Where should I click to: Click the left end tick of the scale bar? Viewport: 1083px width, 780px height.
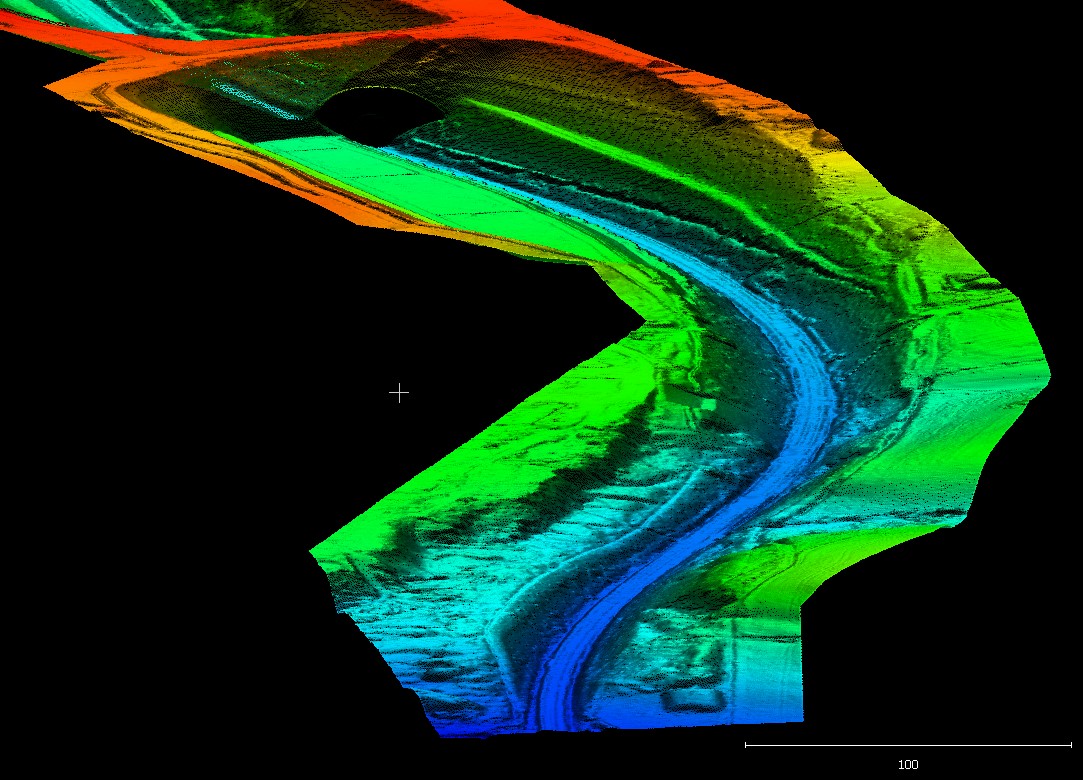coord(746,745)
